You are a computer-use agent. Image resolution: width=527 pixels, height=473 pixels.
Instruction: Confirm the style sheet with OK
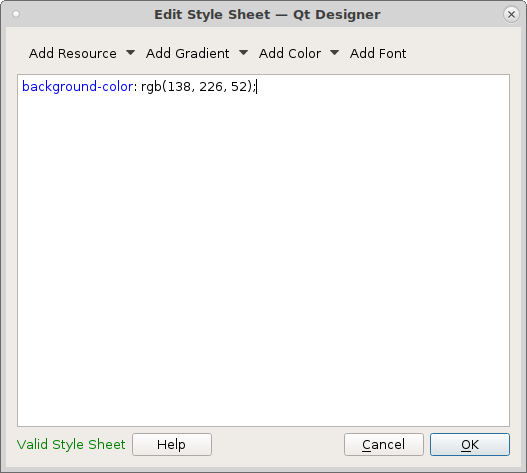pos(470,444)
